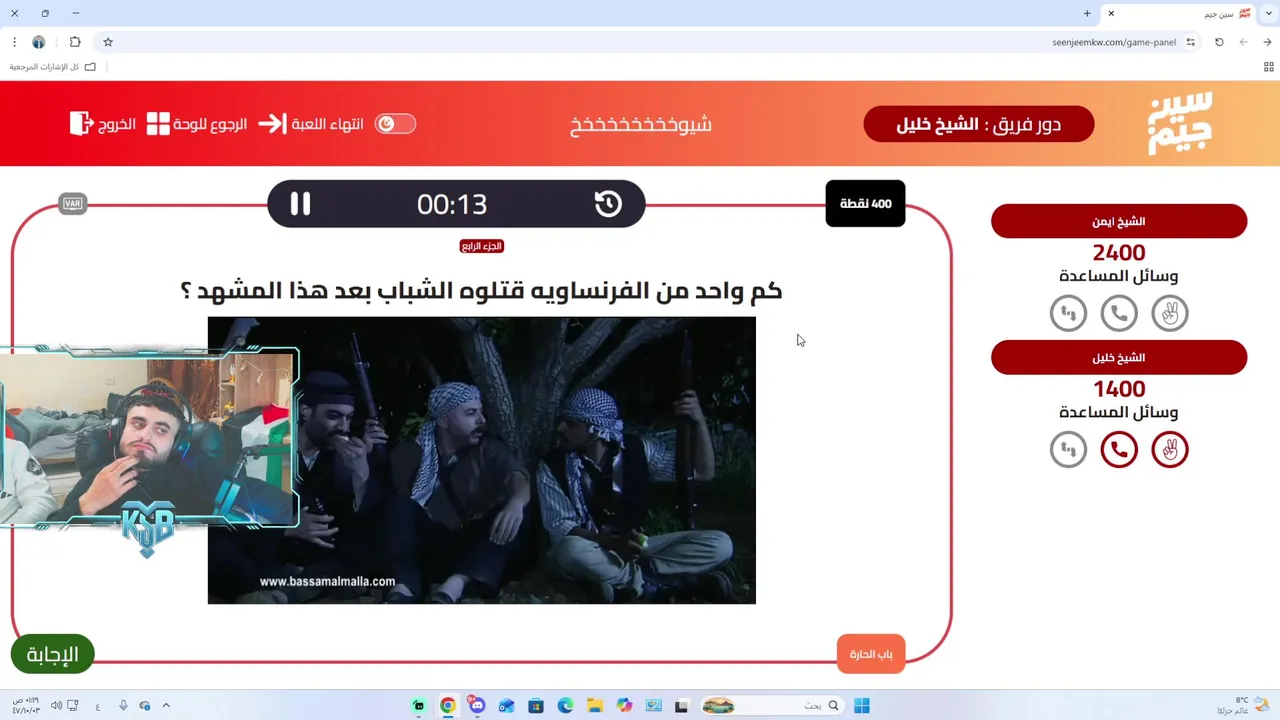
Task: Use الشيخ ايمن swap-call lifeline icon
Action: [1068, 313]
